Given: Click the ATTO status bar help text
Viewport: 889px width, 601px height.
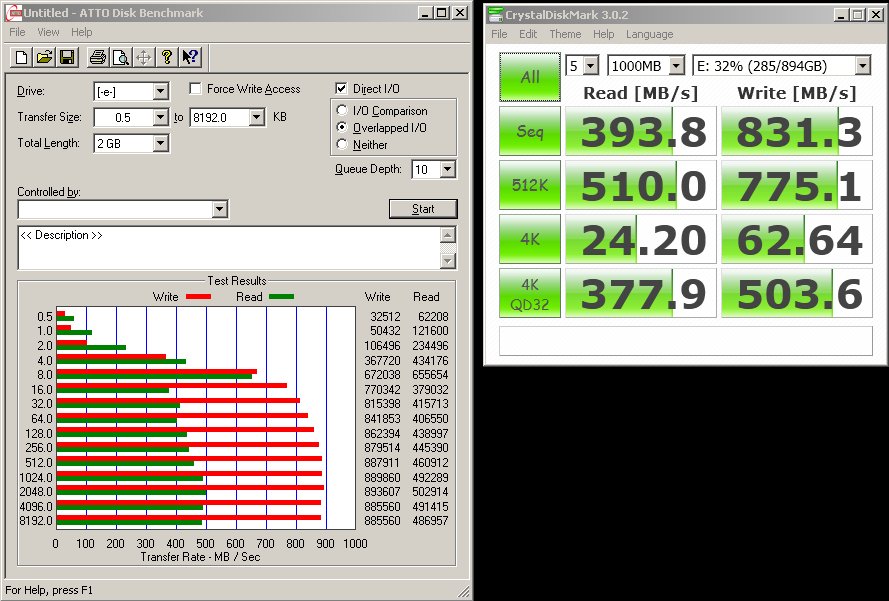Looking at the screenshot, I should click(x=49, y=590).
